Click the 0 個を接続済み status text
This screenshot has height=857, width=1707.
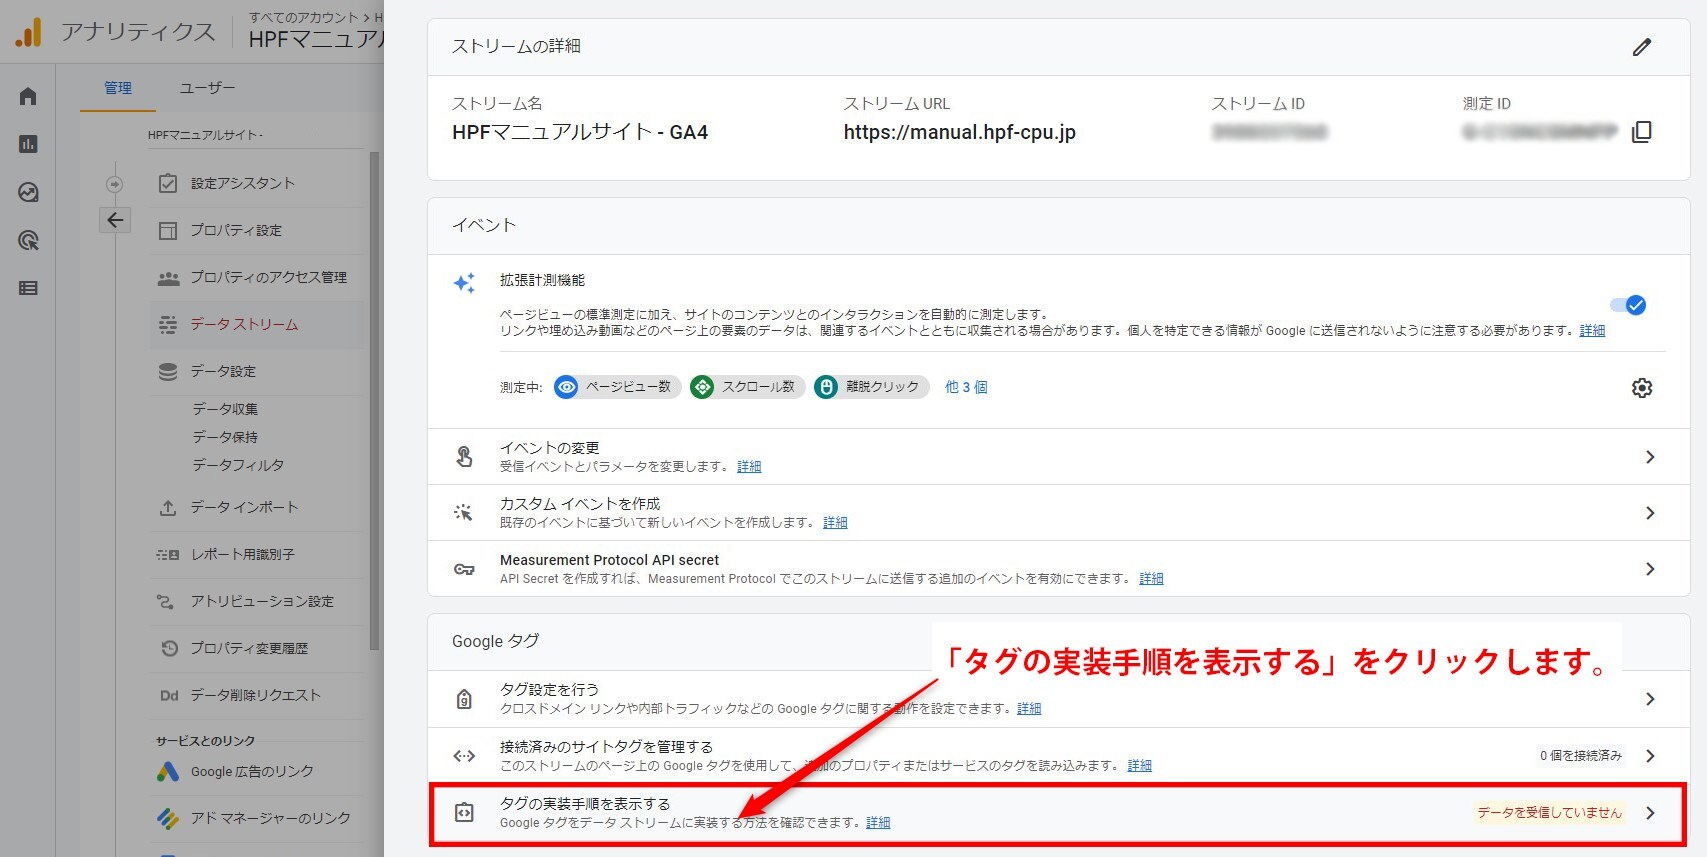1581,756
